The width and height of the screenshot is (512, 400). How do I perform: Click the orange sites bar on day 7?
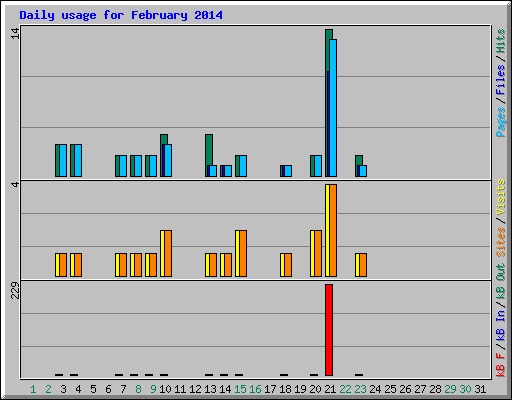pos(123,265)
